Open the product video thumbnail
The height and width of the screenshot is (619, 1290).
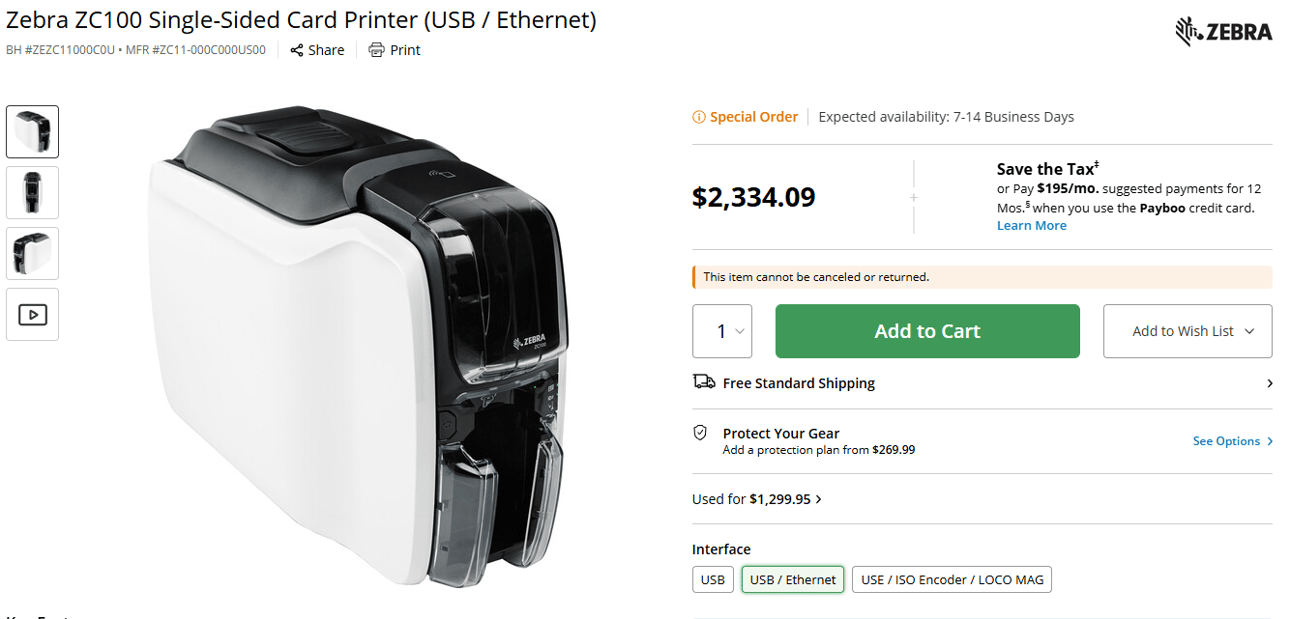[32, 314]
